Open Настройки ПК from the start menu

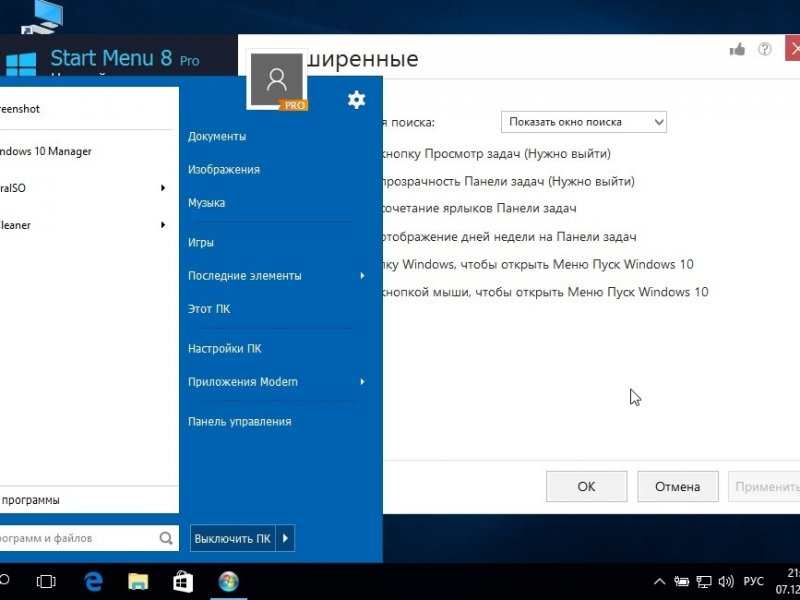click(x=224, y=348)
